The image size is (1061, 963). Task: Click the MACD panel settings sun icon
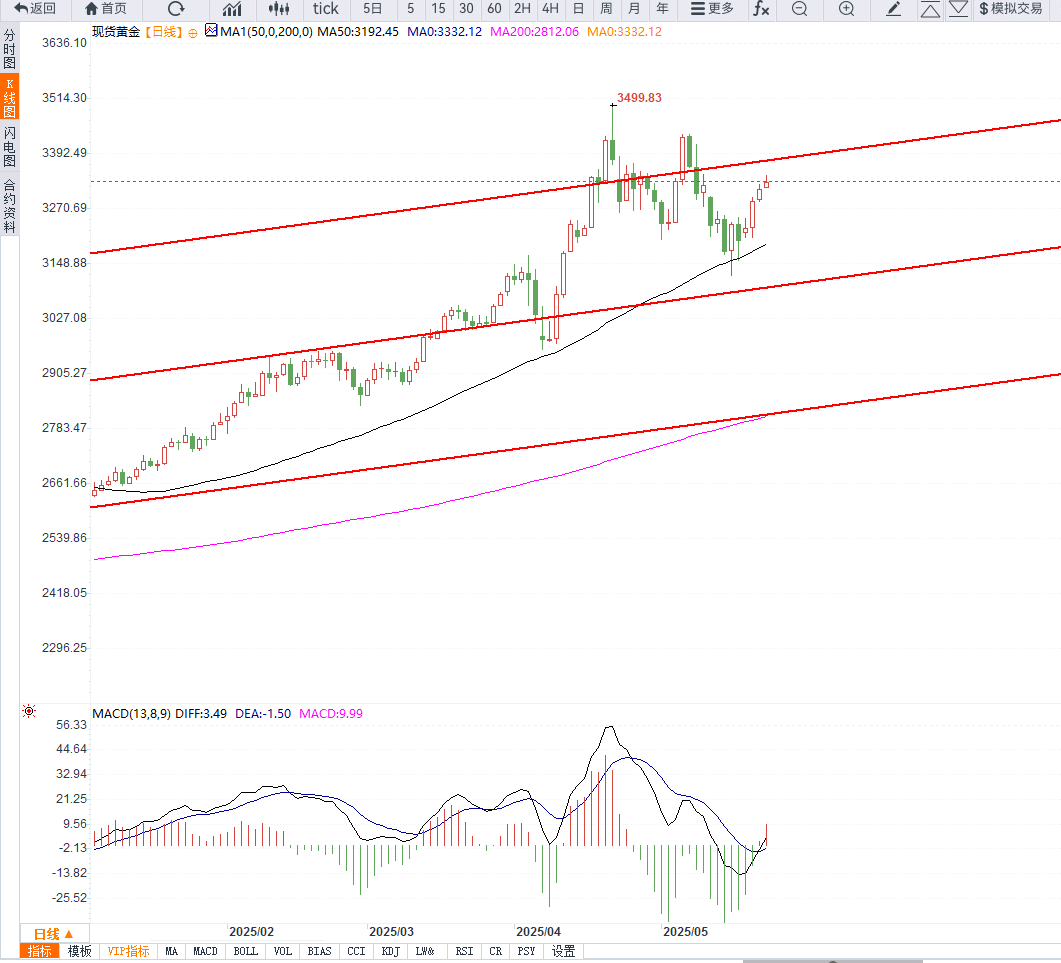tap(29, 711)
